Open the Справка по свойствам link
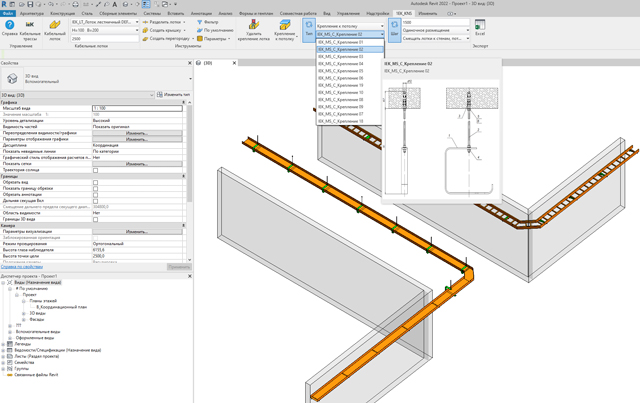 (22, 267)
